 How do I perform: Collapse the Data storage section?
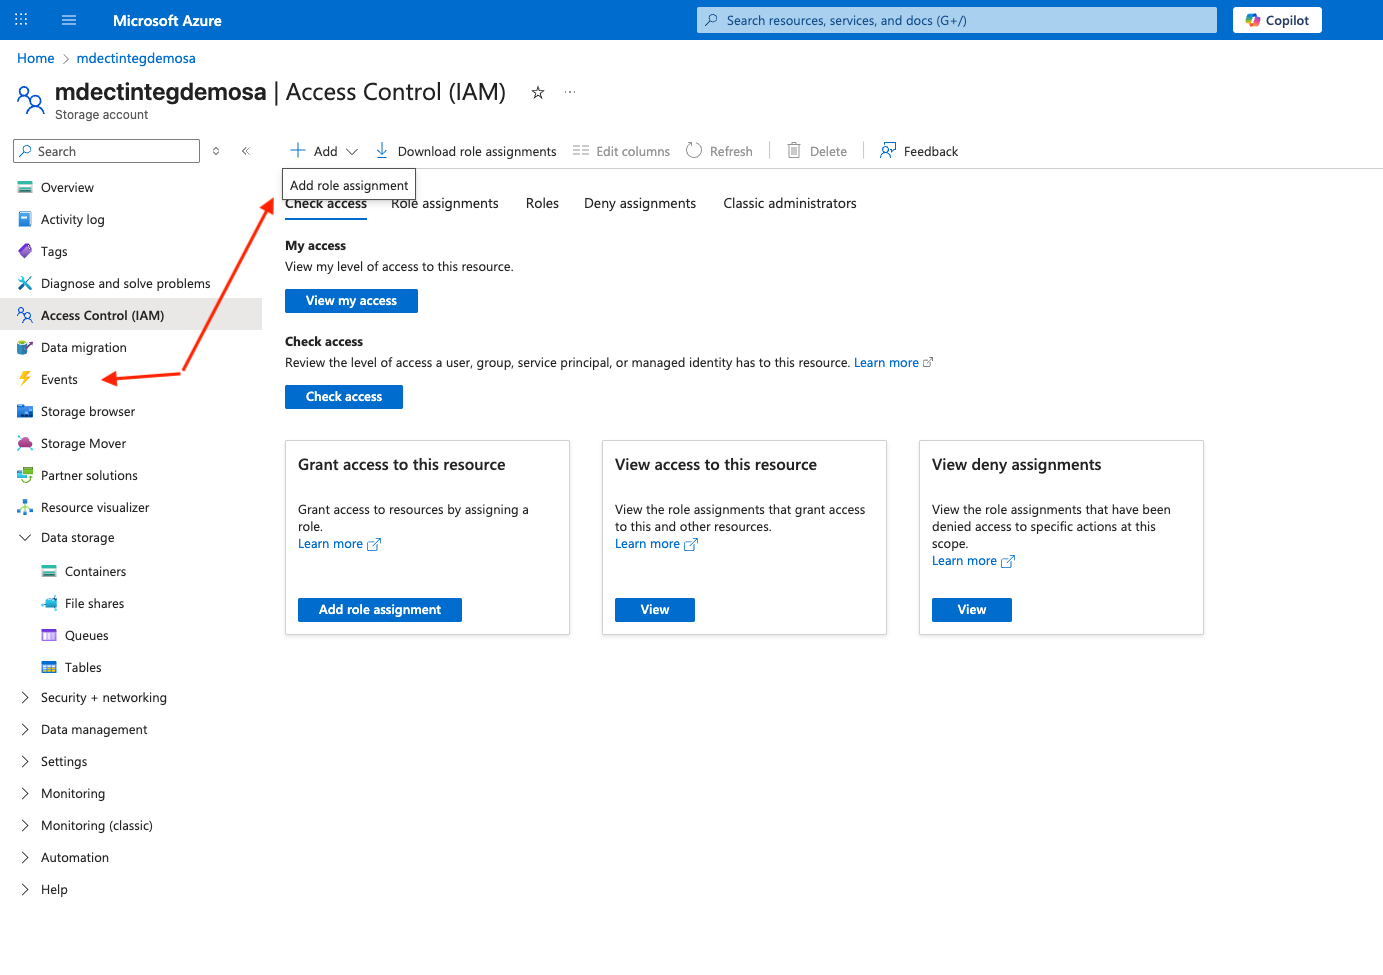[x=25, y=538]
